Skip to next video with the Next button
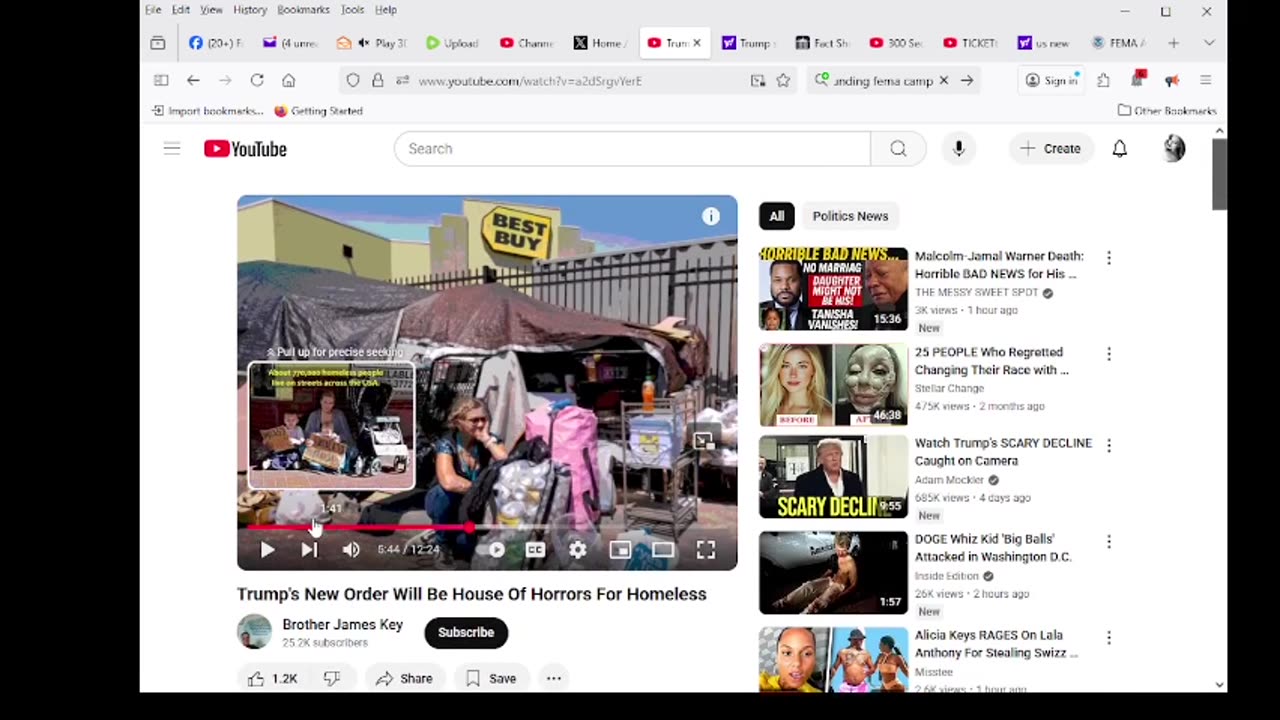The image size is (1280, 720). click(309, 549)
